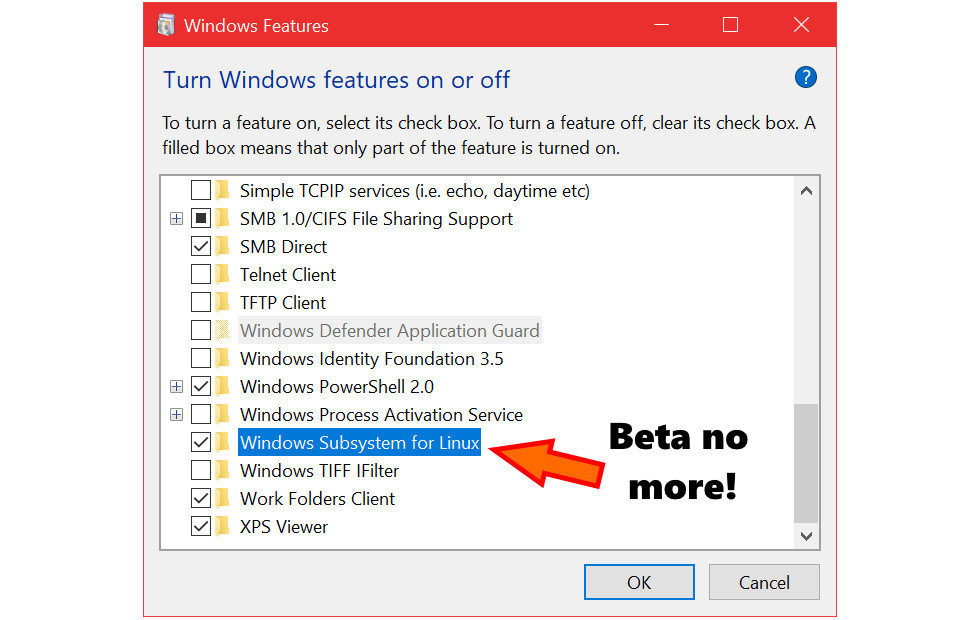Select the Work Folders Client label

[318, 498]
